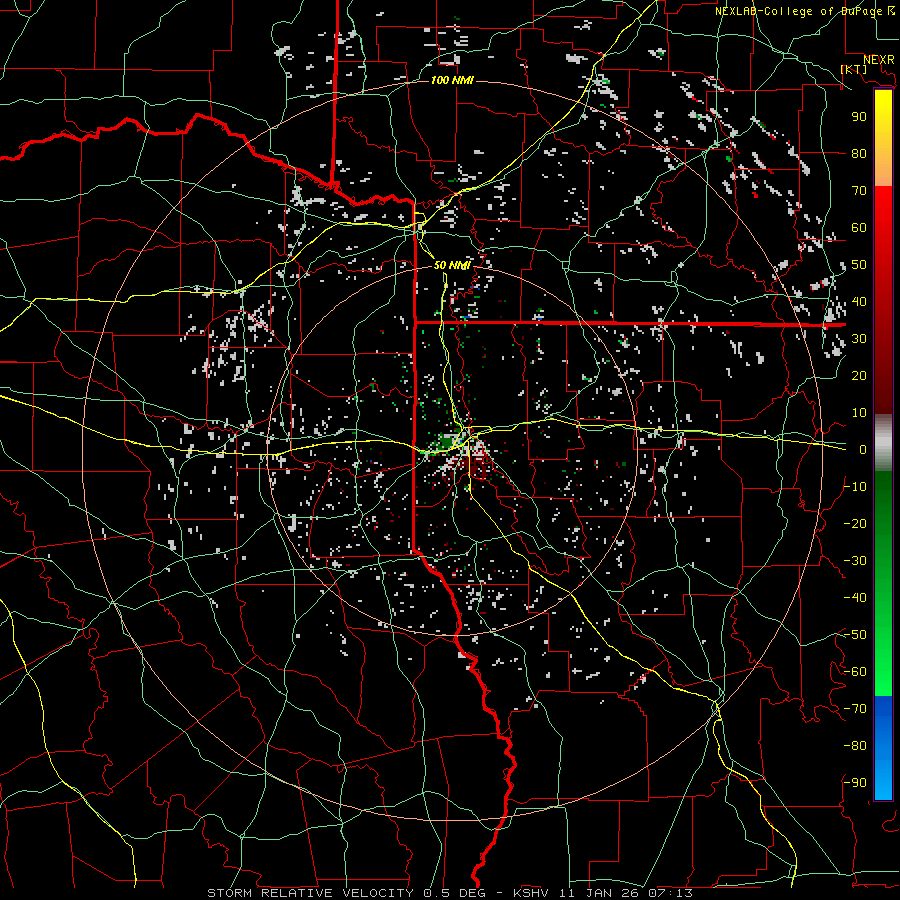Click the "NEXLAB-College of DuPage" credit text
This screenshot has width=900, height=900.
(x=799, y=11)
